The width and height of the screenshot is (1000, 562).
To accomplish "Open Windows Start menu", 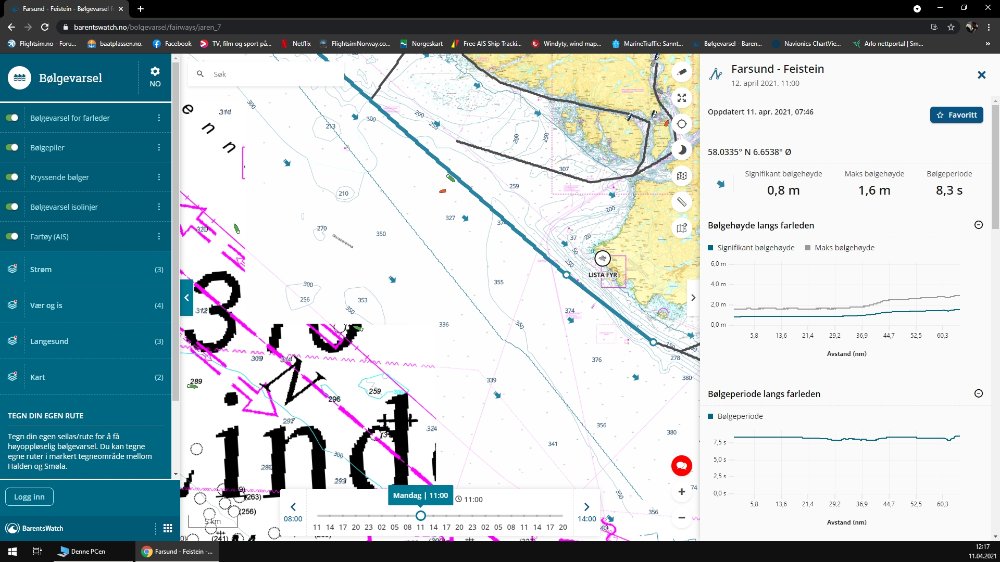I will pyautogui.click(x=12, y=551).
